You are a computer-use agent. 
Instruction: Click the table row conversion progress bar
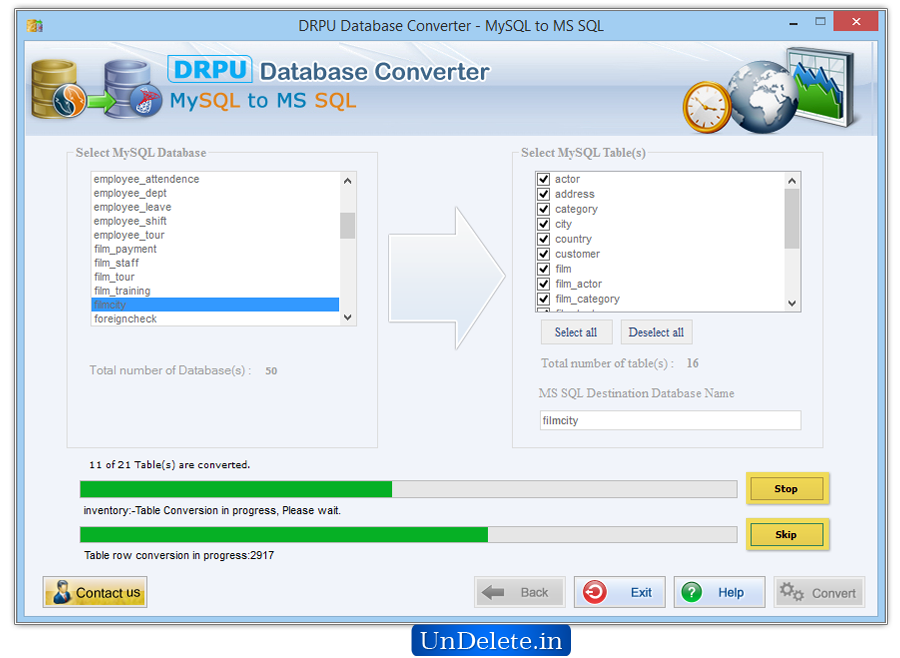409,535
